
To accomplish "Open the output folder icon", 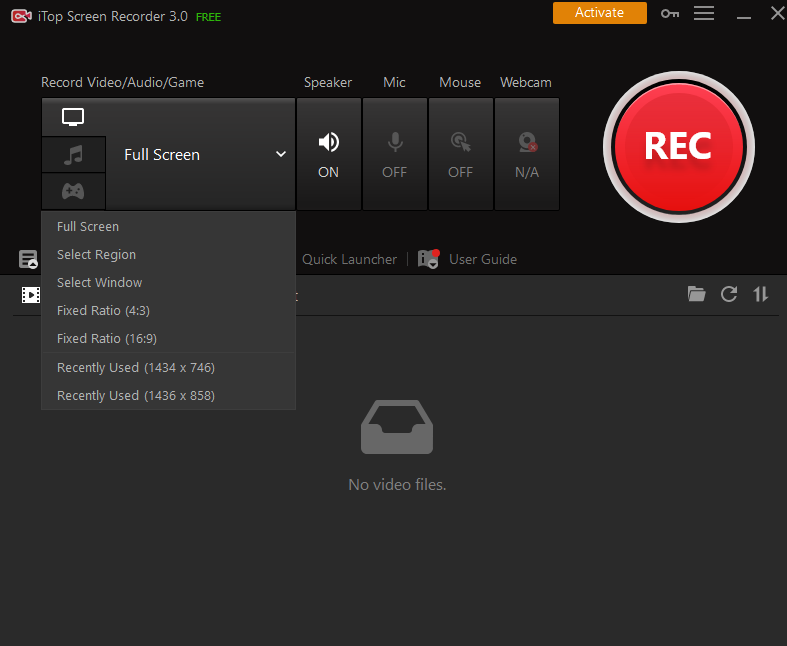I will tap(697, 294).
